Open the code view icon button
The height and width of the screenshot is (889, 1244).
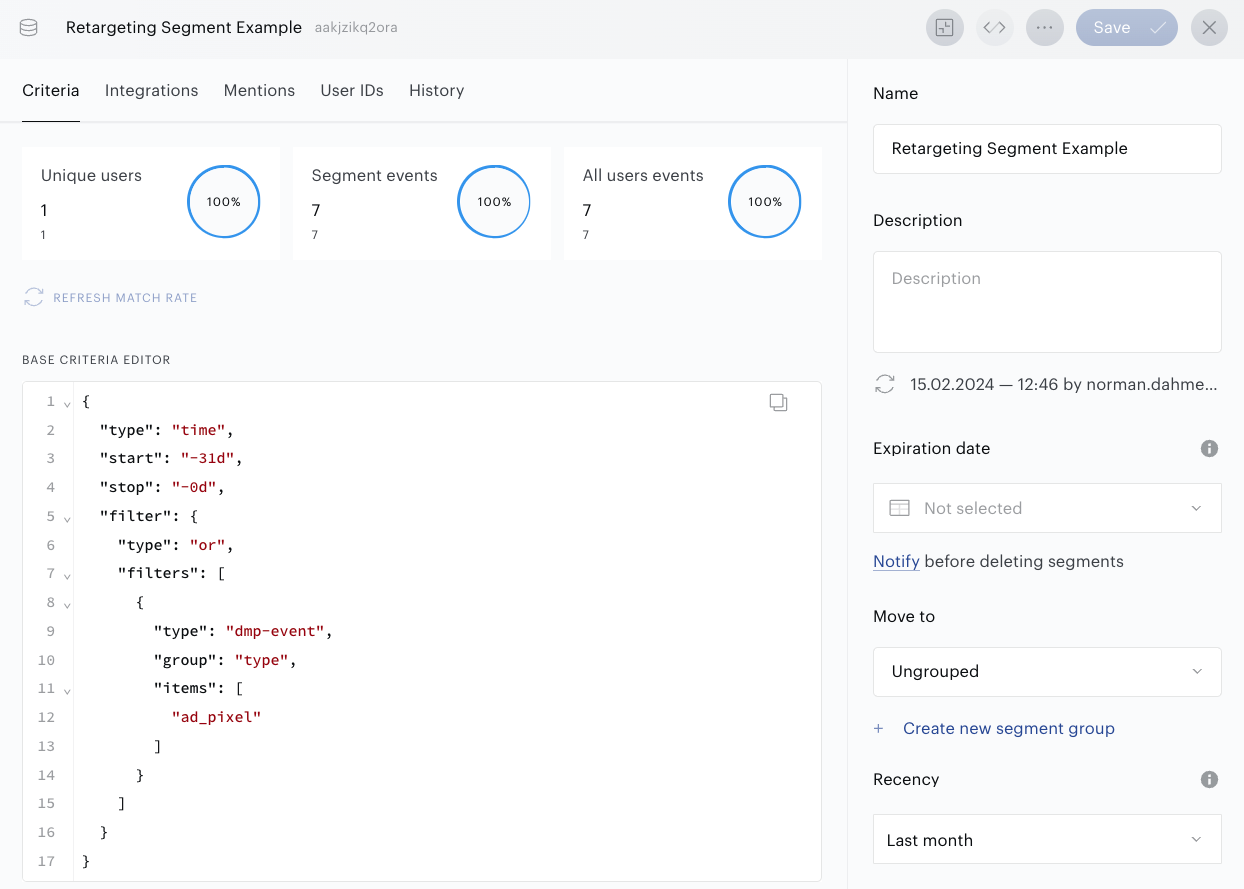pyautogui.click(x=994, y=28)
